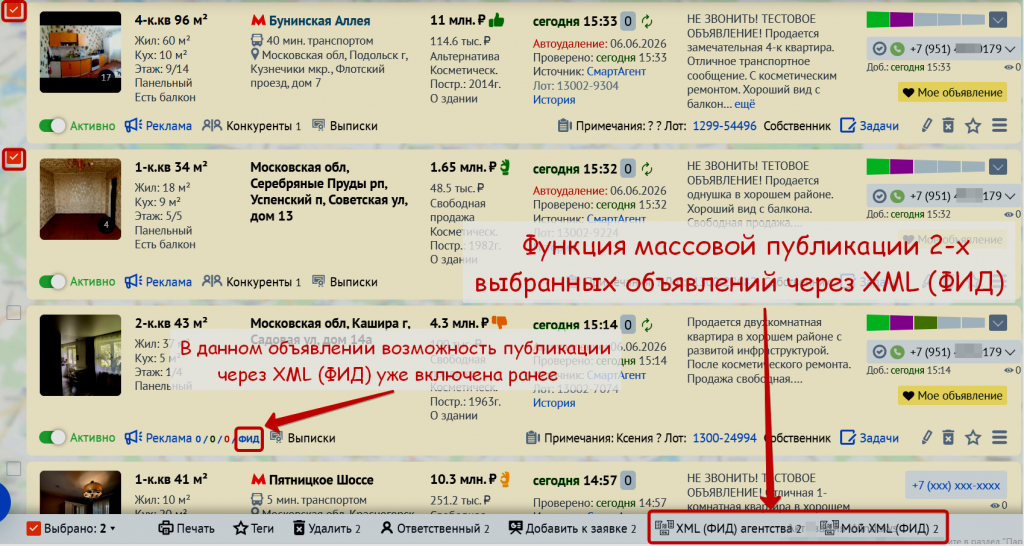
Task: Delete the 2-к.кв 43 м² listing
Action: (948, 438)
